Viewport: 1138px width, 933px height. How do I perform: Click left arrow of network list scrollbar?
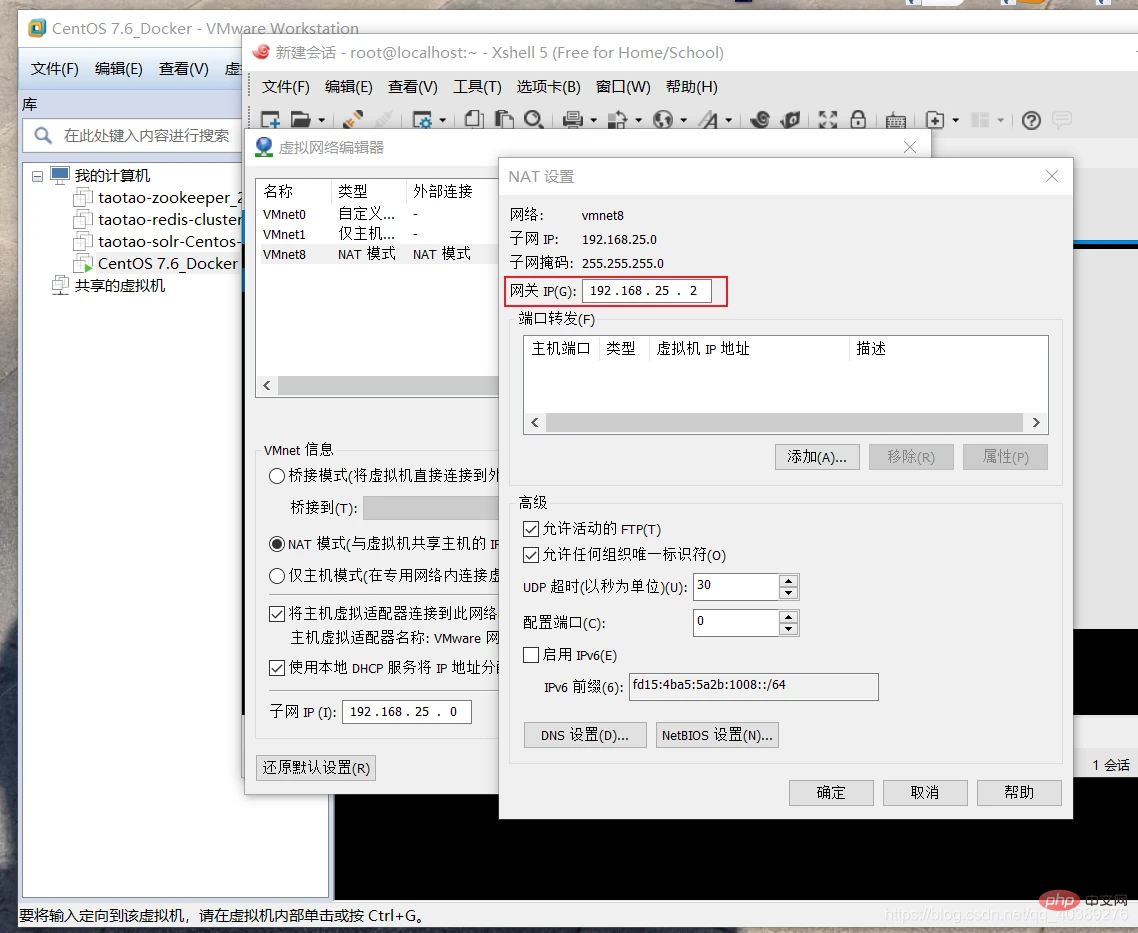coord(267,385)
